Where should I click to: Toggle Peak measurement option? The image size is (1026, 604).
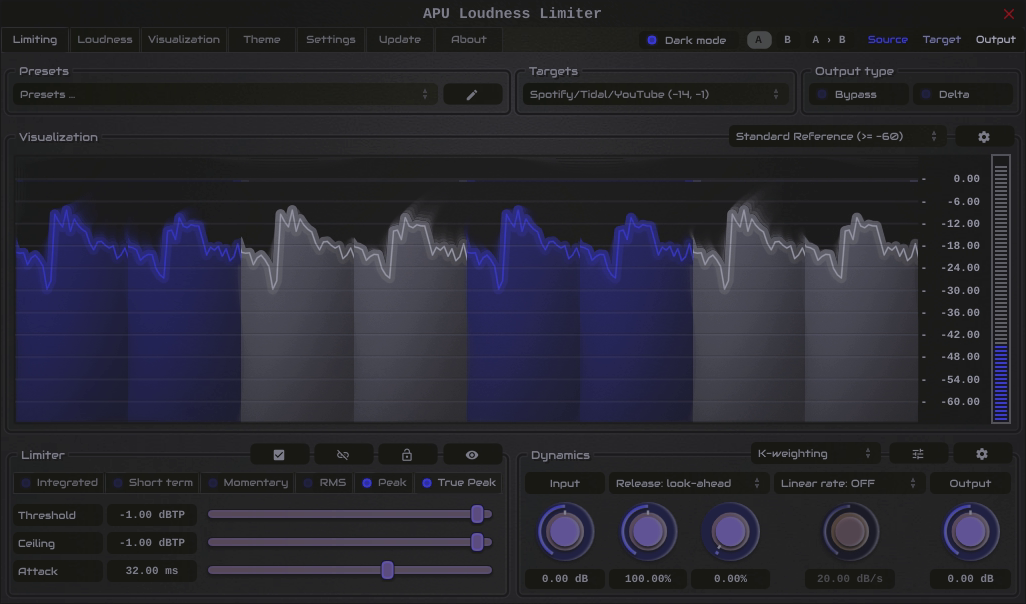[x=384, y=483]
